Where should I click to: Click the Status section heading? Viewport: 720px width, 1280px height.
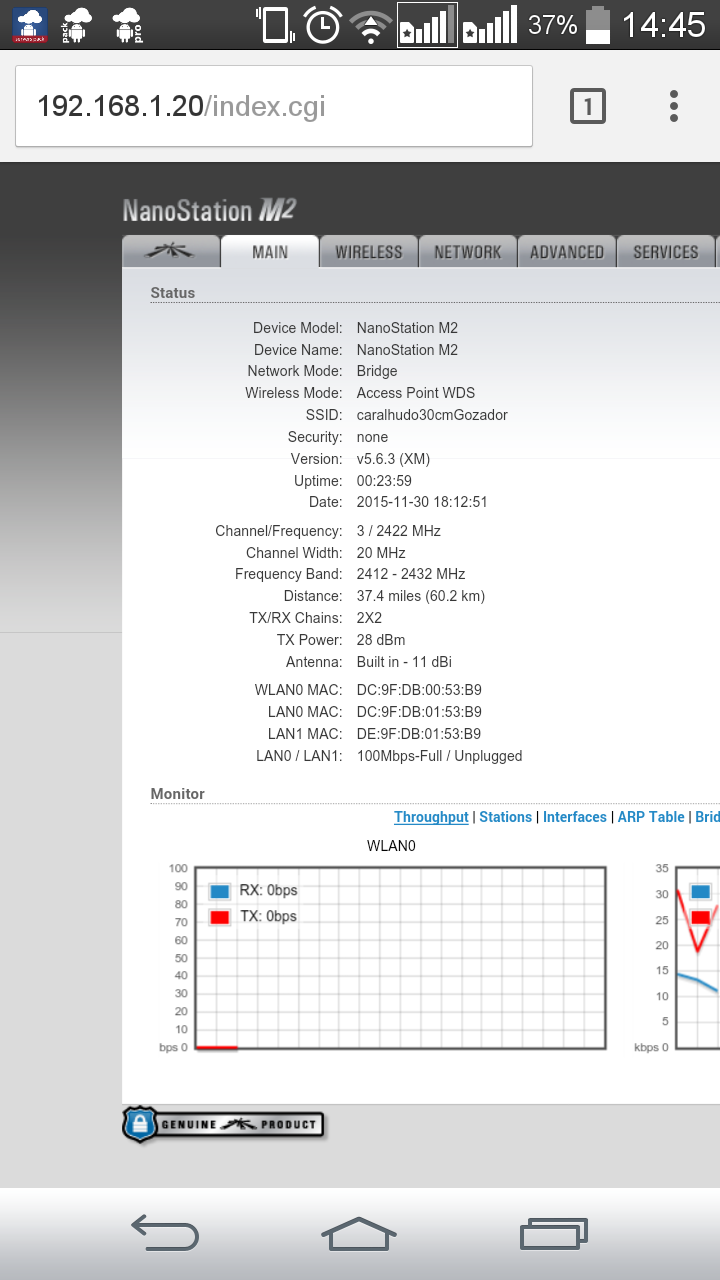(x=173, y=293)
